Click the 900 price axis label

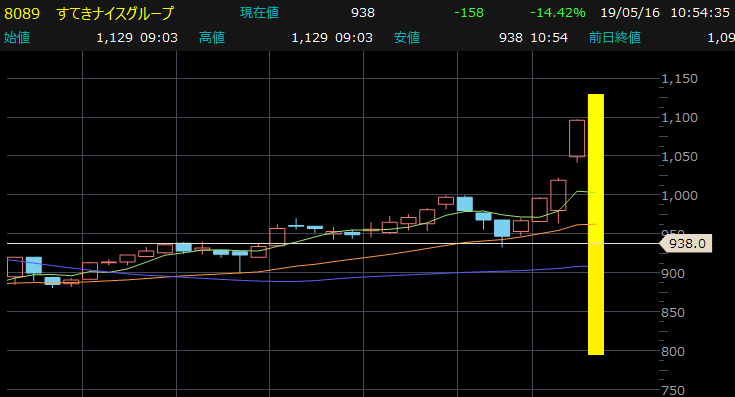tap(673, 273)
